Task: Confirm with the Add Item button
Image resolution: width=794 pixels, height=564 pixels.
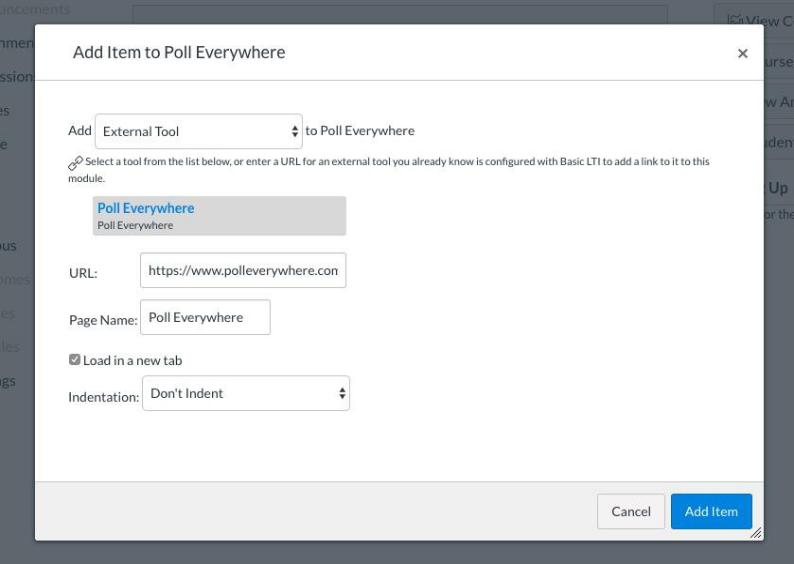Action: click(711, 511)
